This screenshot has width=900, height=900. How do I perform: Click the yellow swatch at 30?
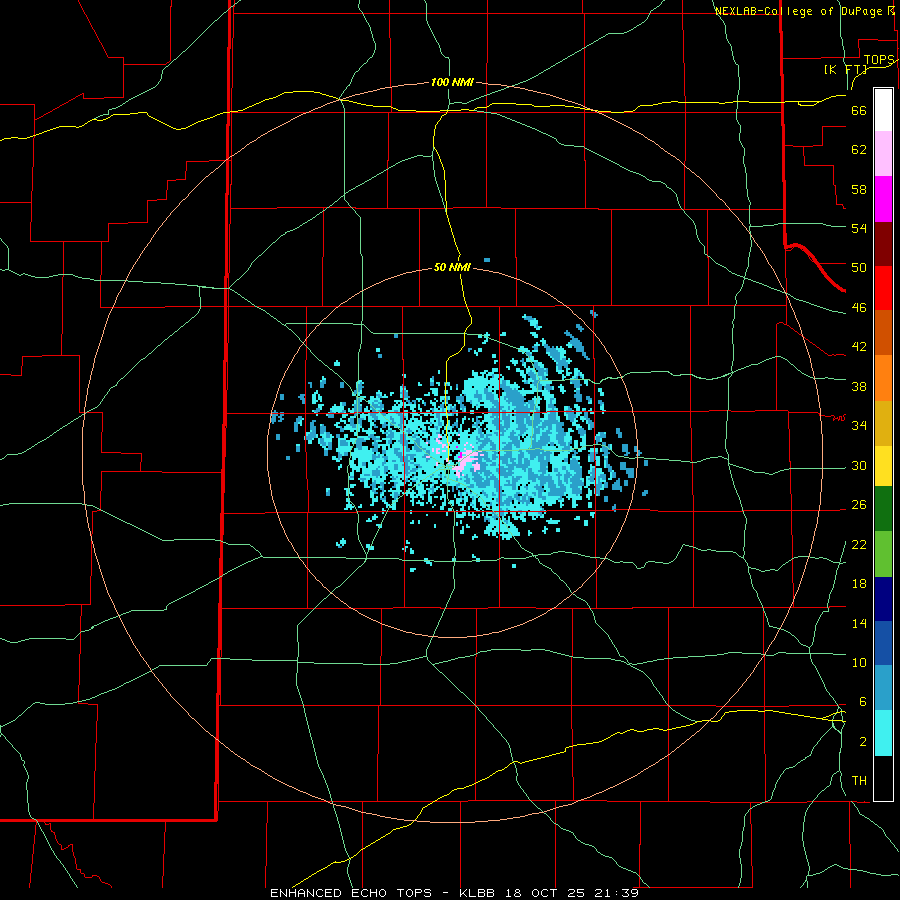pos(883,466)
